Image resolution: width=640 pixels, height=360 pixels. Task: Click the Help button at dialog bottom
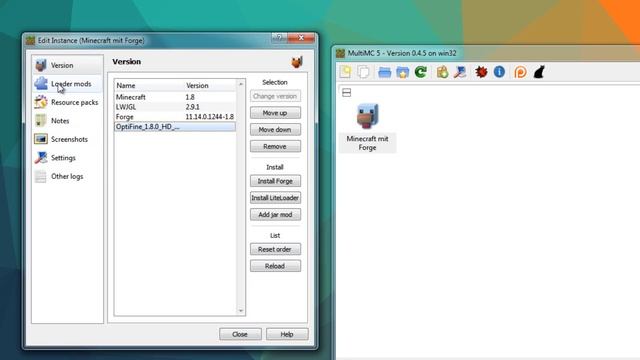click(x=287, y=334)
